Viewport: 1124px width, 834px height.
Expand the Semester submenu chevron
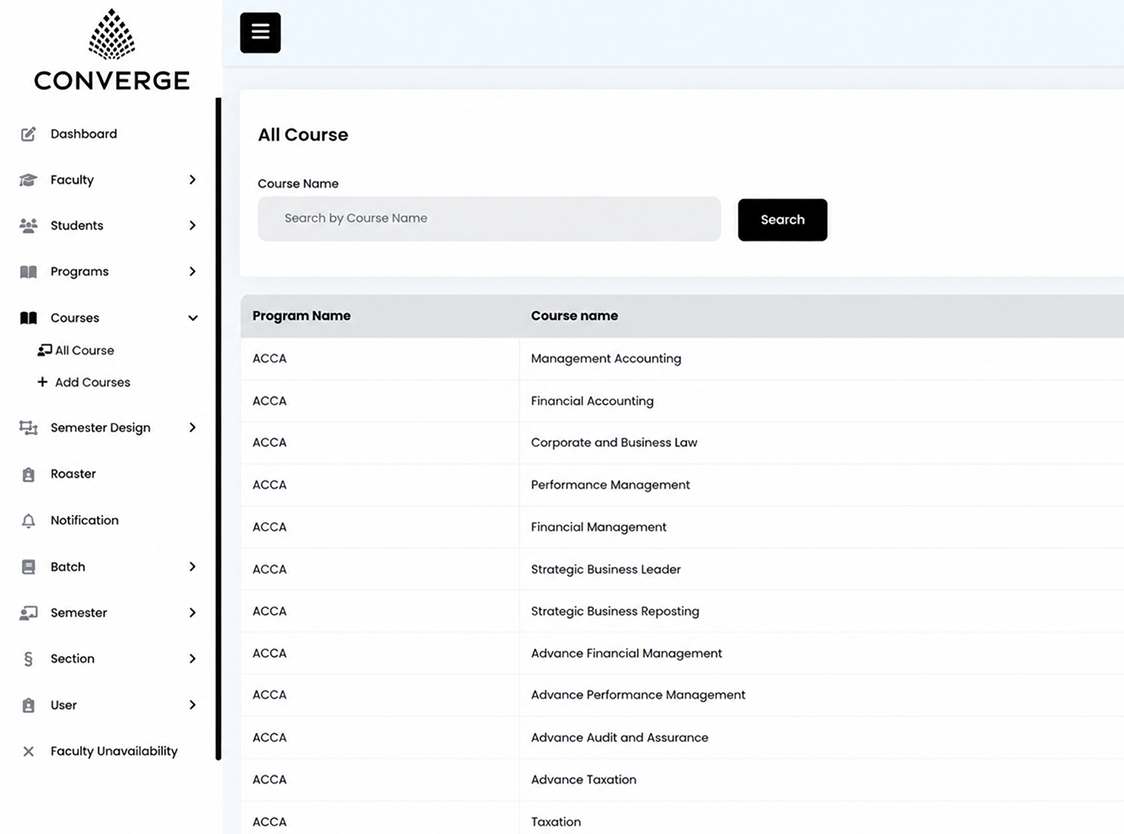[x=192, y=612]
